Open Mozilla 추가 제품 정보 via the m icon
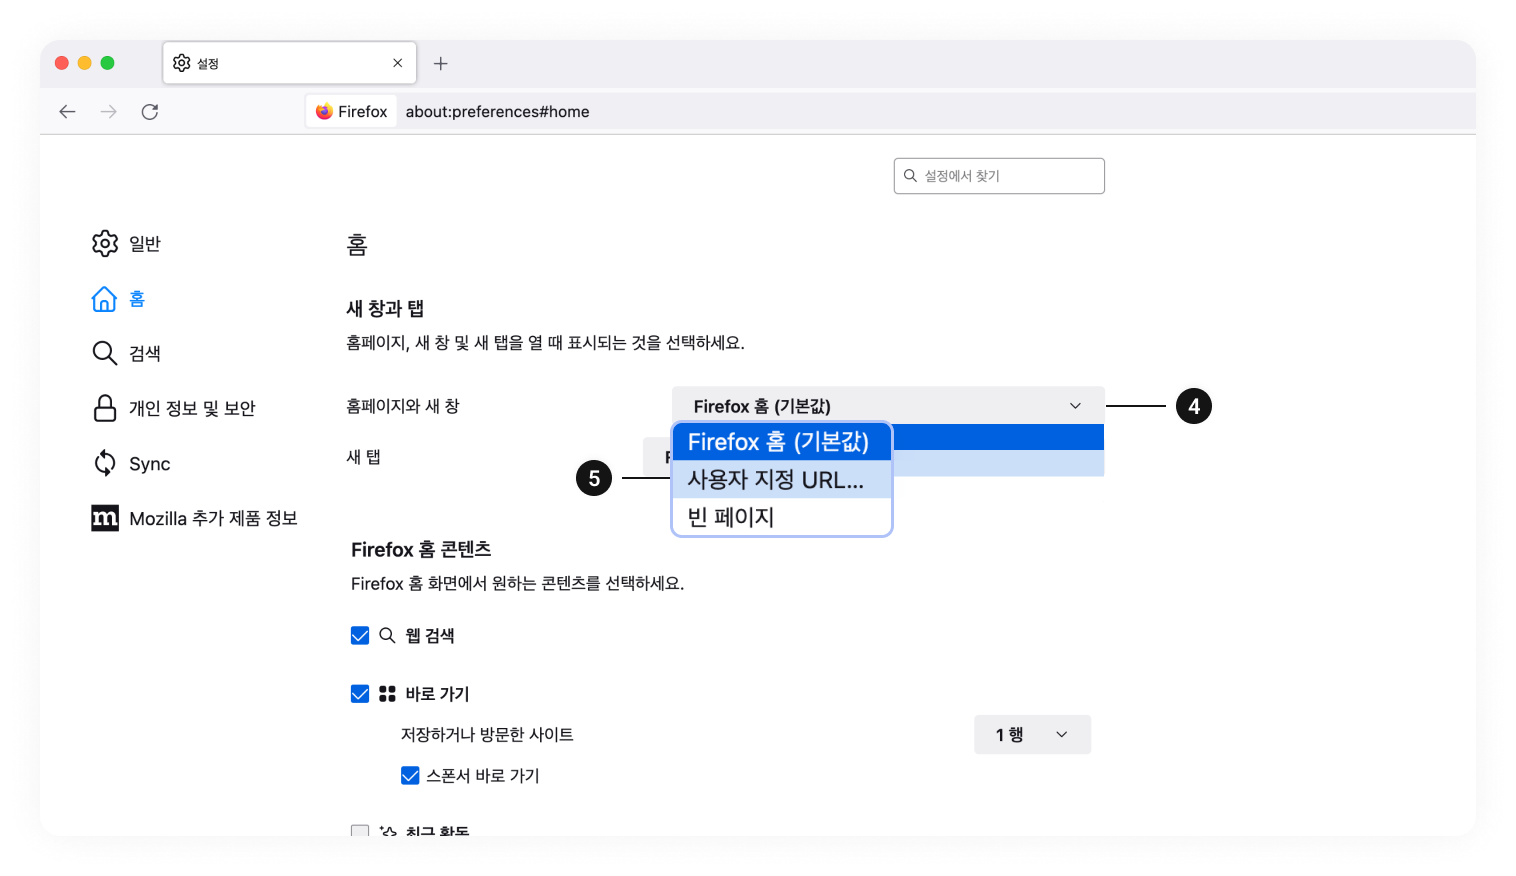This screenshot has width=1516, height=876. 104,517
